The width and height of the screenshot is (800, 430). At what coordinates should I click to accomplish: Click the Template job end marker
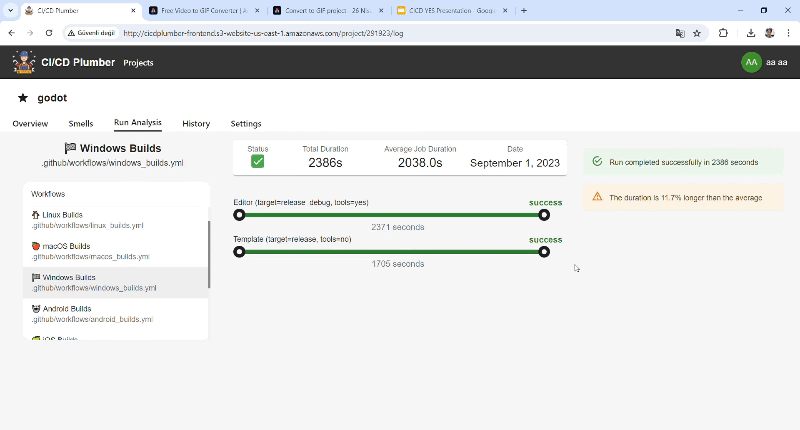pyautogui.click(x=544, y=251)
